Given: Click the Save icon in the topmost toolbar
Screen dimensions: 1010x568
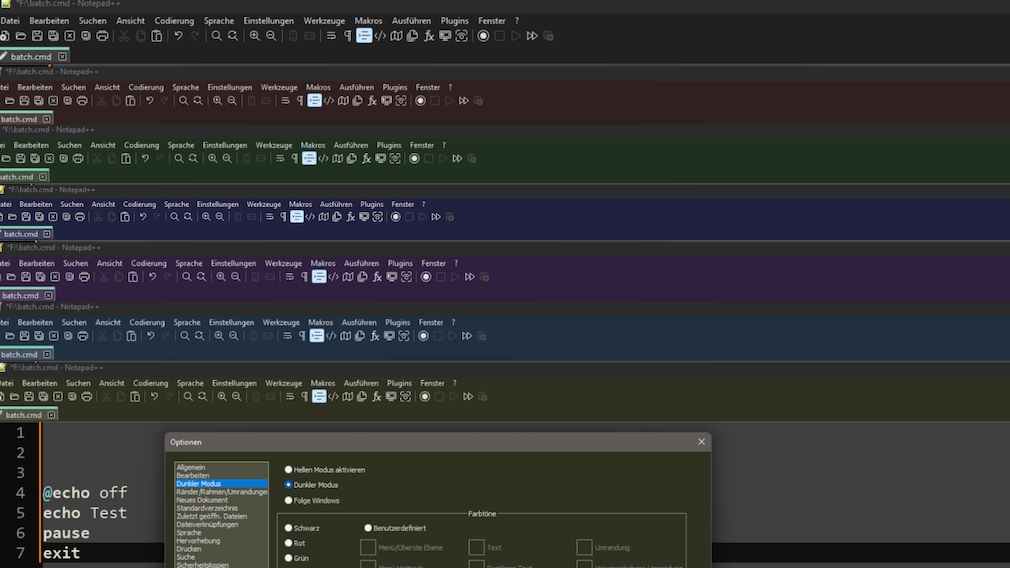Looking at the screenshot, I should pos(37,36).
